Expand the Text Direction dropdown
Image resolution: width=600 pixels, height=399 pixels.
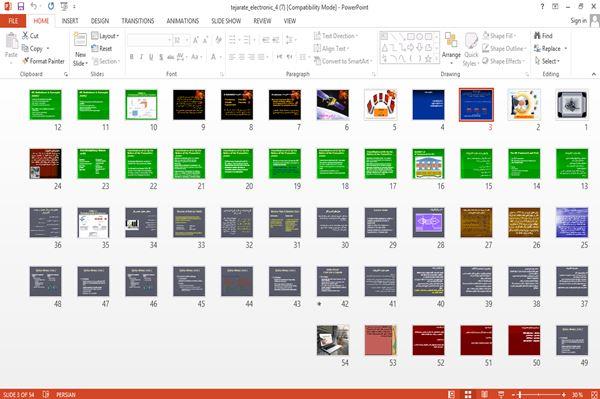click(x=336, y=36)
